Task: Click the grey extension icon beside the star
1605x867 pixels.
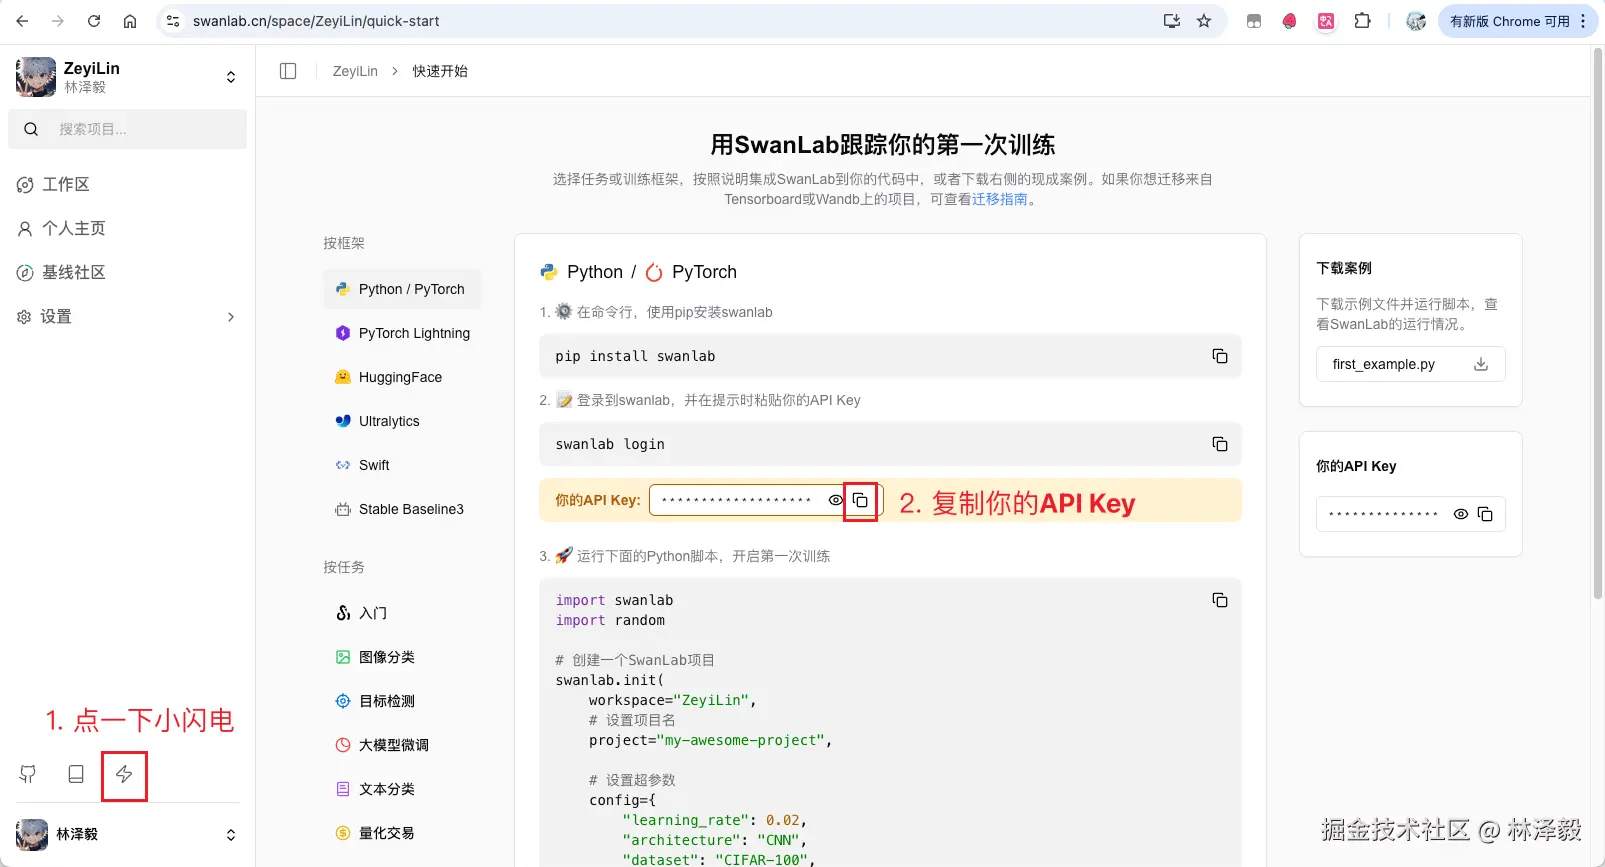Action: coord(1254,21)
